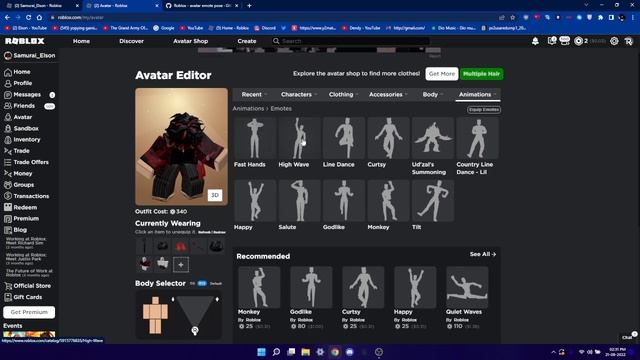Click See All in Recommended
Viewport: 640px width, 360px height.
click(483, 254)
